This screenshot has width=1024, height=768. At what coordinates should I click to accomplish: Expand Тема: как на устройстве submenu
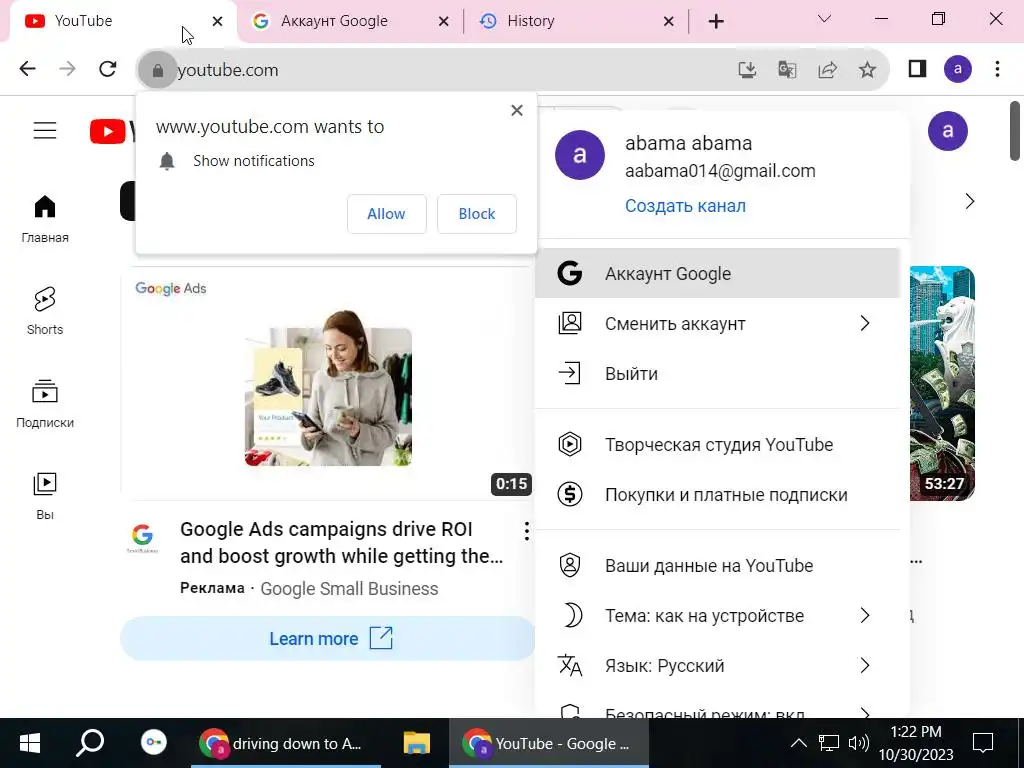pyautogui.click(x=718, y=615)
